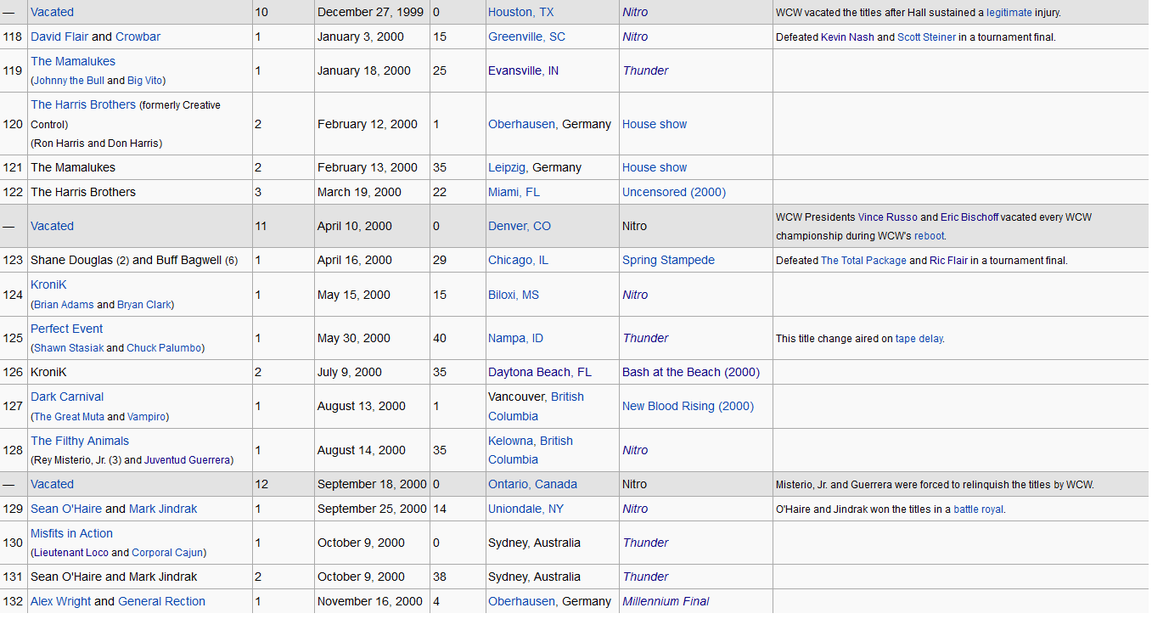1152x619 pixels.
Task: Follow the Uniondale, NY link
Action: click(x=526, y=509)
